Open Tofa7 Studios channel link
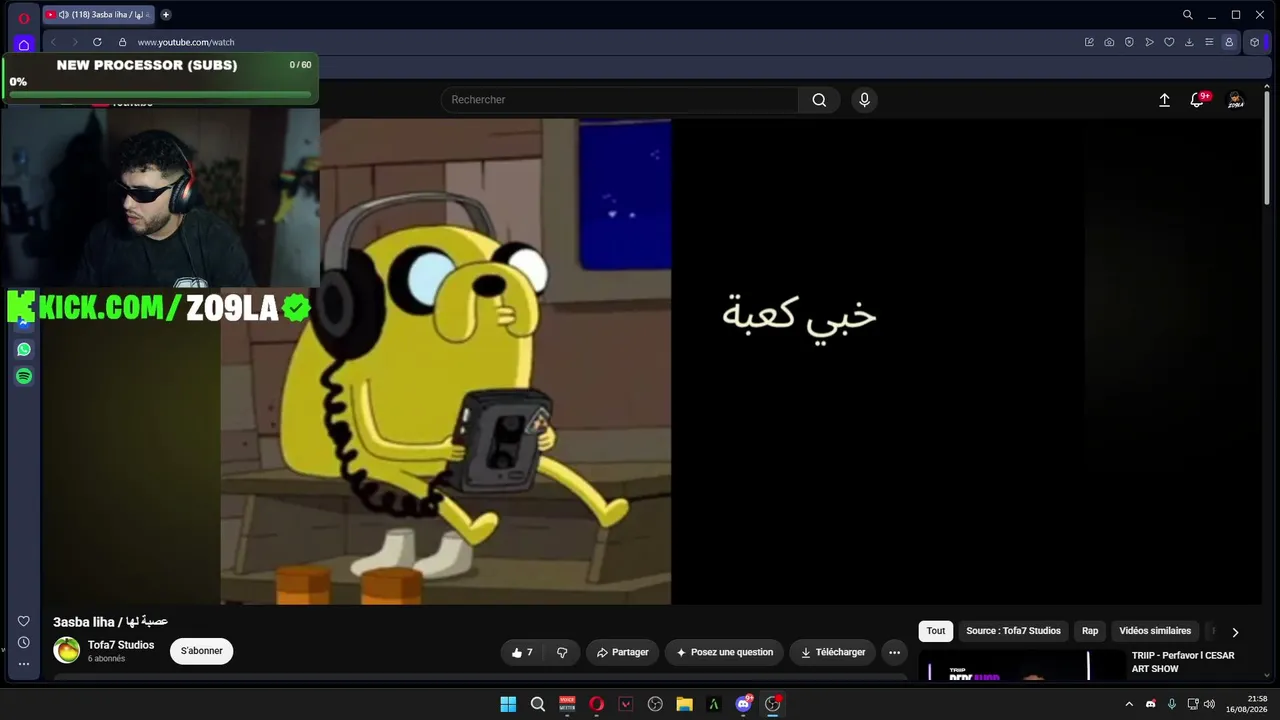Viewport: 1280px width, 720px height. pos(121,645)
